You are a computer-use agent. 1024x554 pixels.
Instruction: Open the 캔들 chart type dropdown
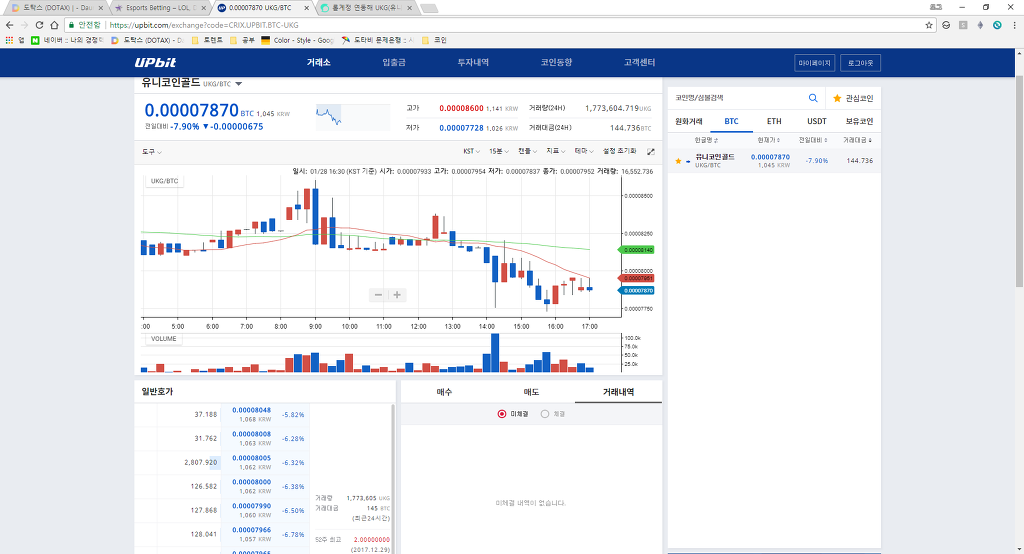[528, 151]
